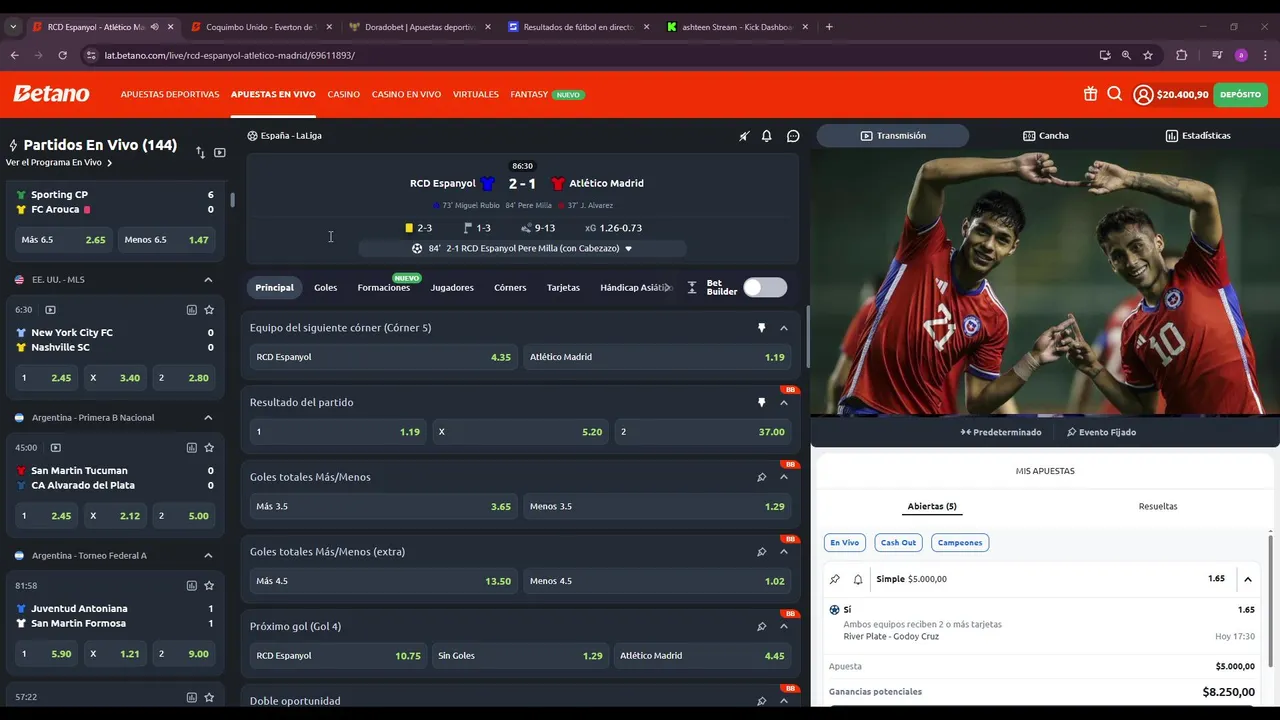Collapse Resultado del partido section
The width and height of the screenshot is (1280, 720).
click(784, 403)
